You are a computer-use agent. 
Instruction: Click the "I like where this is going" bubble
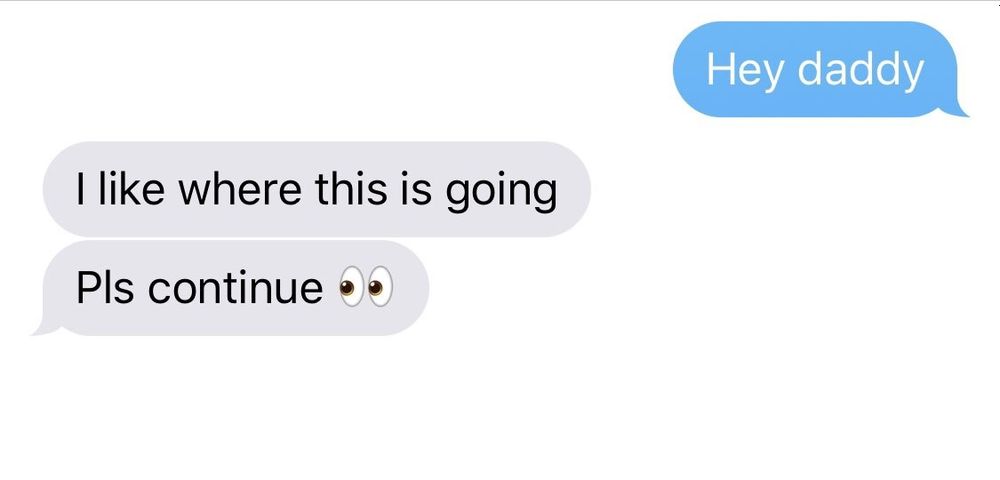pos(316,189)
